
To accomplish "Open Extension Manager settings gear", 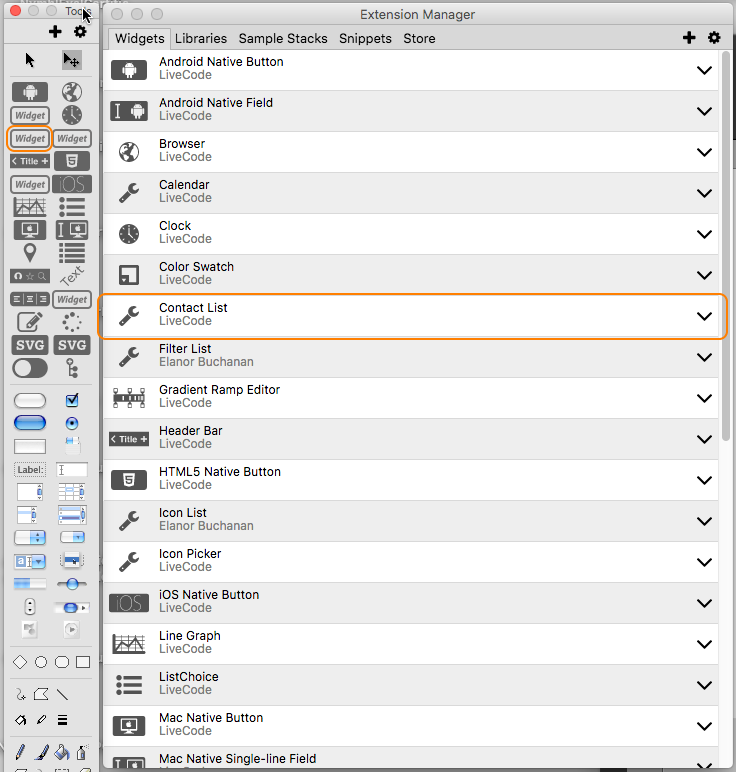I will (x=714, y=37).
